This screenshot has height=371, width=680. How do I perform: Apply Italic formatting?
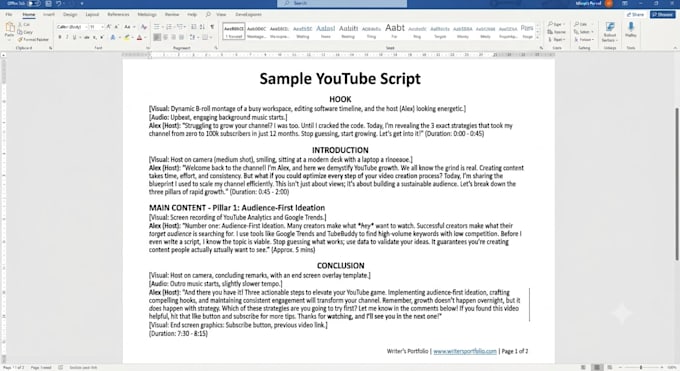67,38
